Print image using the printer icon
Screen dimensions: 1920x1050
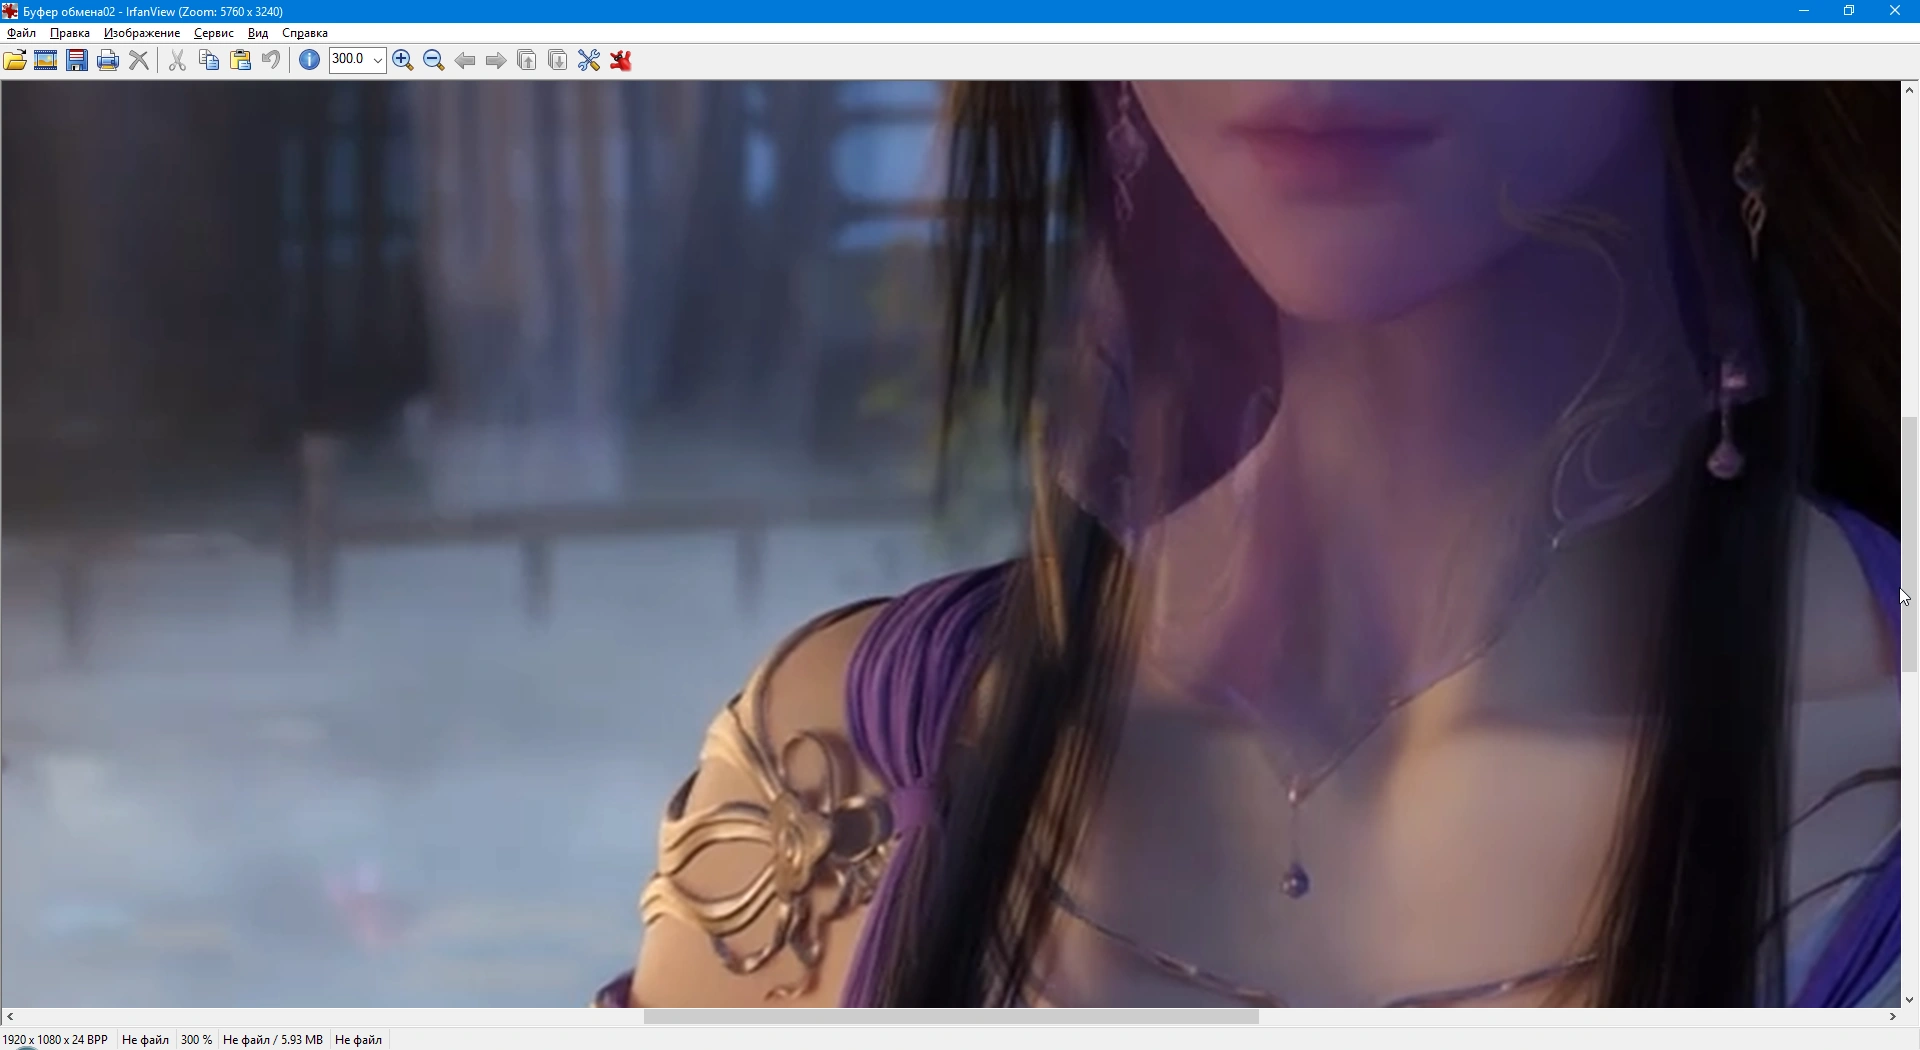(108, 60)
